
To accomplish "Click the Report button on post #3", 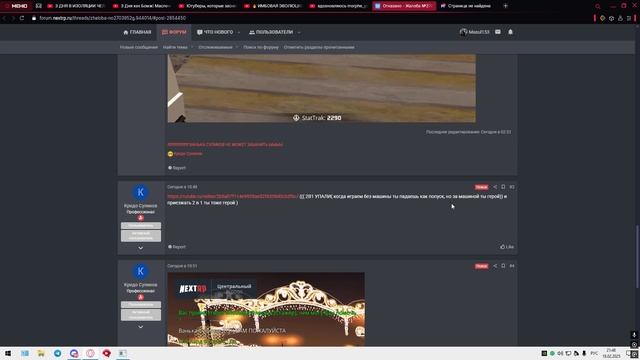I will tap(177, 247).
